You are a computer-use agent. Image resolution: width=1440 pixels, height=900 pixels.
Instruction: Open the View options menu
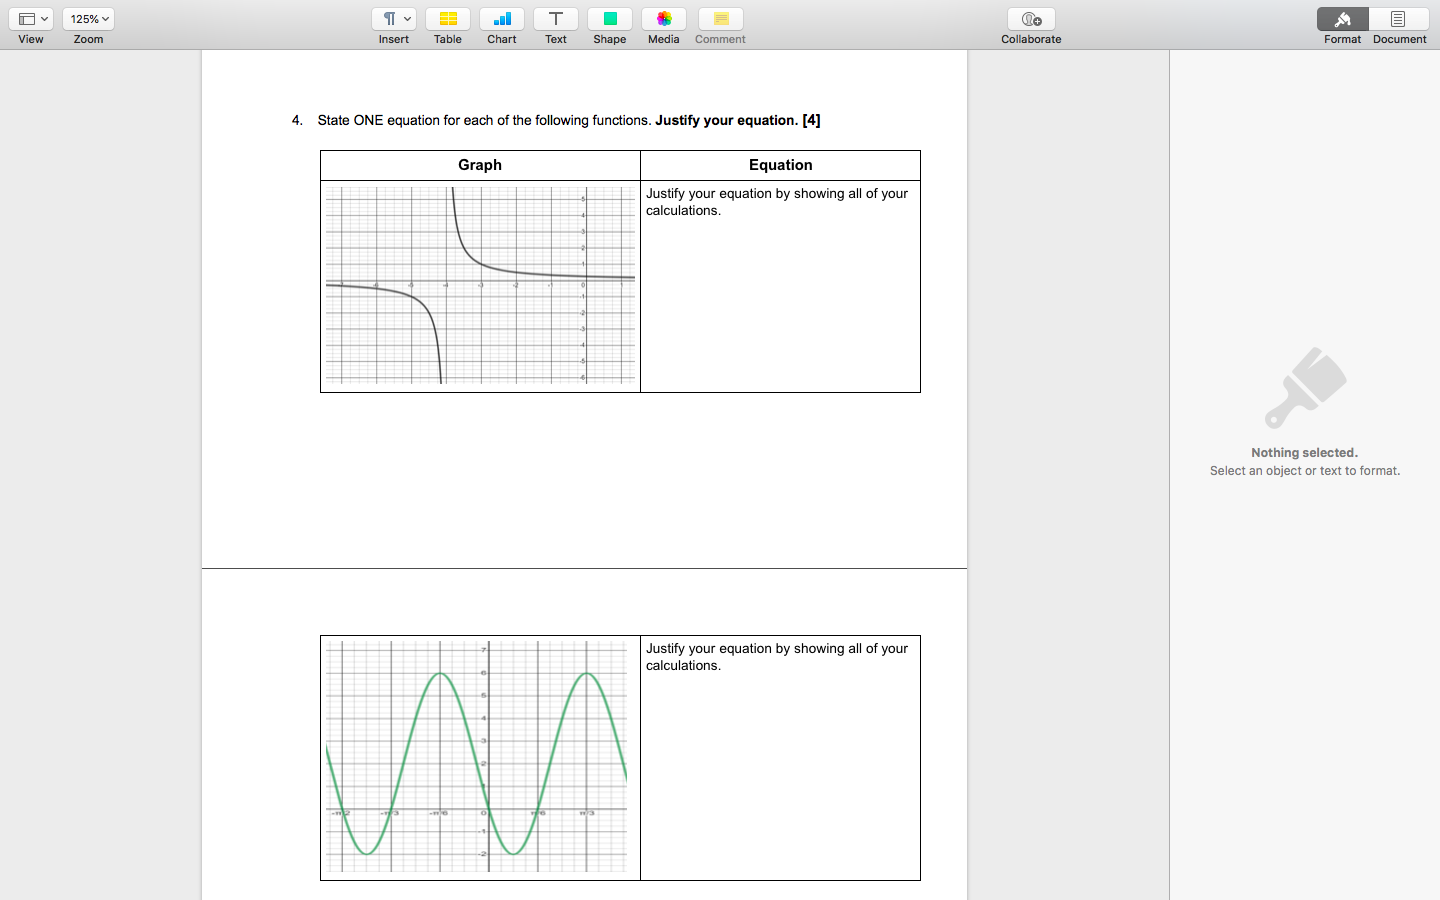(x=31, y=19)
